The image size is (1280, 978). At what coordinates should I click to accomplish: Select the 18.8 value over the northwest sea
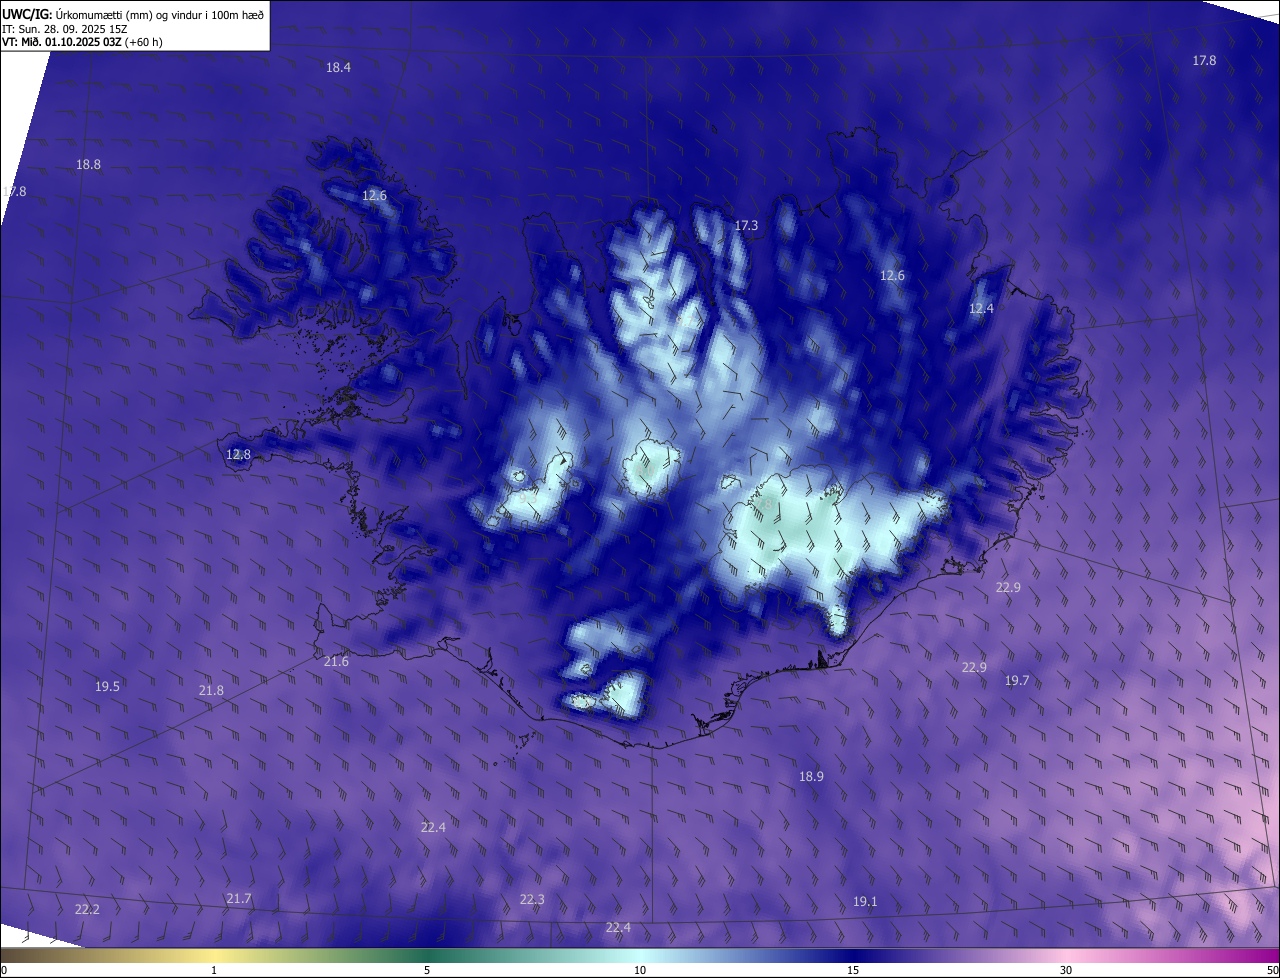88,164
